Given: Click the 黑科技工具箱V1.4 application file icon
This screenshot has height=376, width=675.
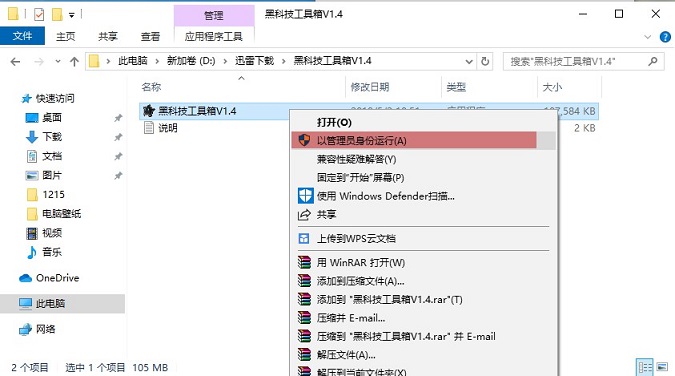Looking at the screenshot, I should [x=149, y=111].
